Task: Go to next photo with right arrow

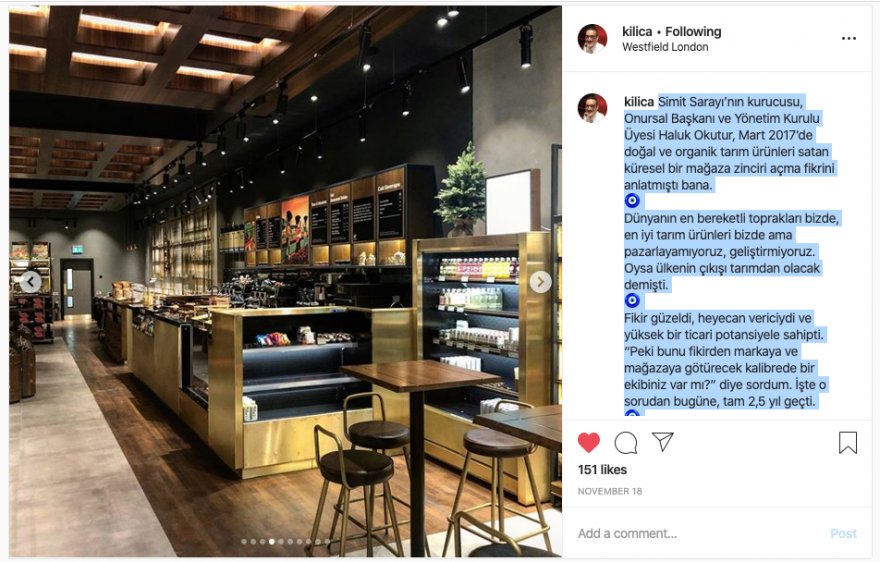Action: pyautogui.click(x=540, y=282)
